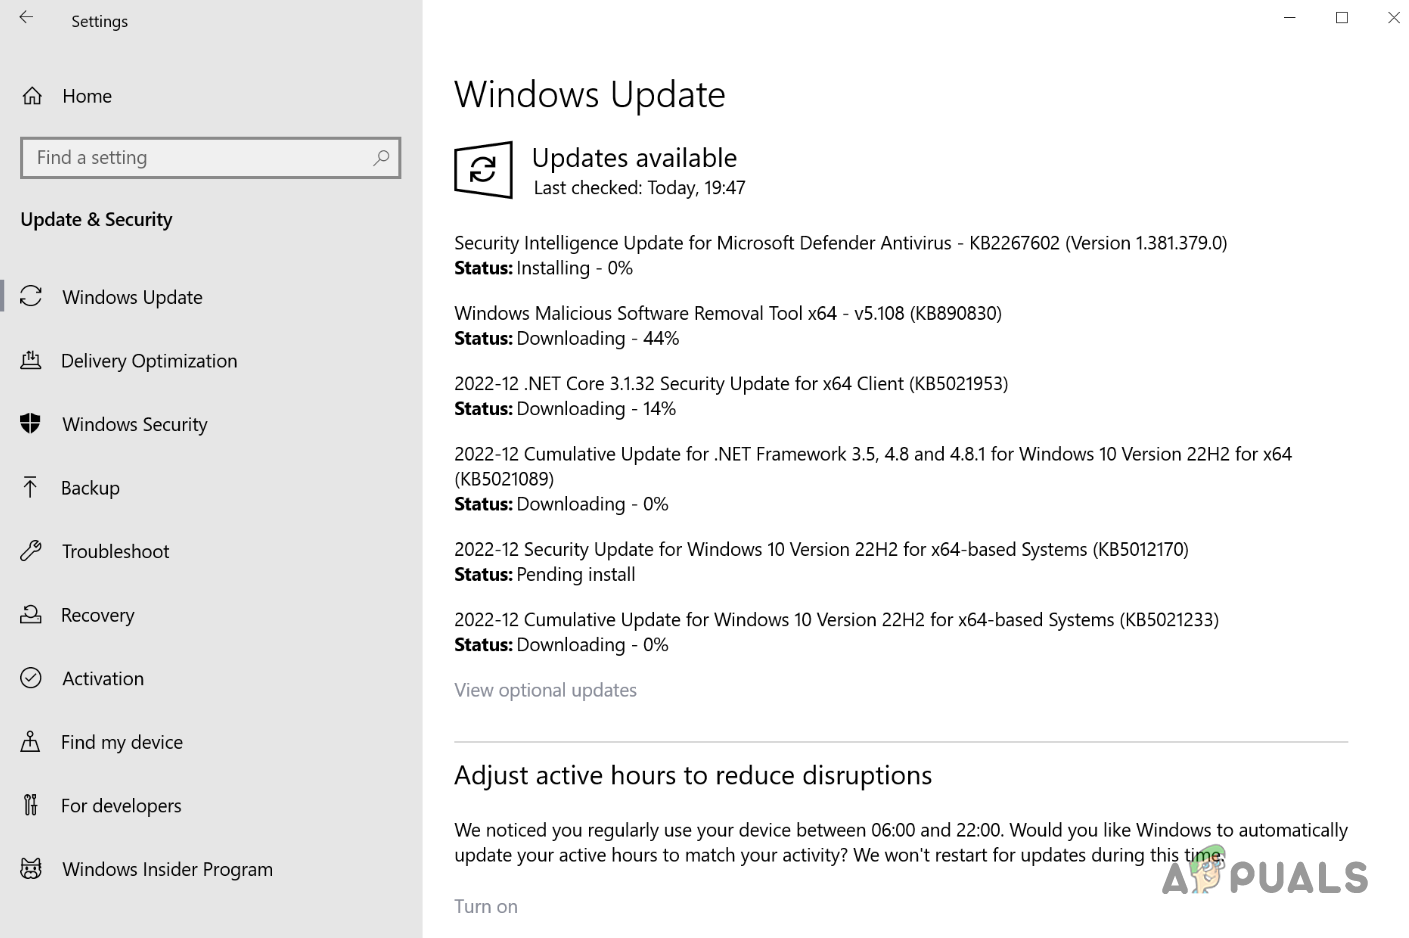Open the Recovery settings page
Viewport: 1409px width, 938px height.
[97, 615]
